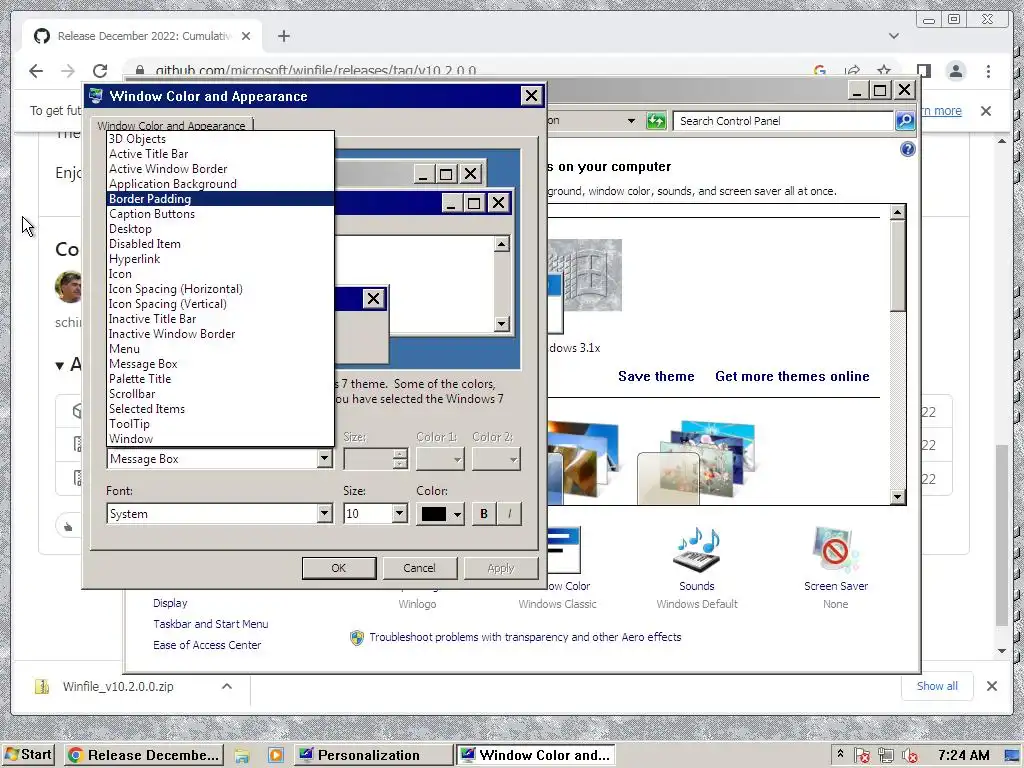Screen dimensions: 1024x768
Task: Choose Desktop from item list
Action: point(220,229)
